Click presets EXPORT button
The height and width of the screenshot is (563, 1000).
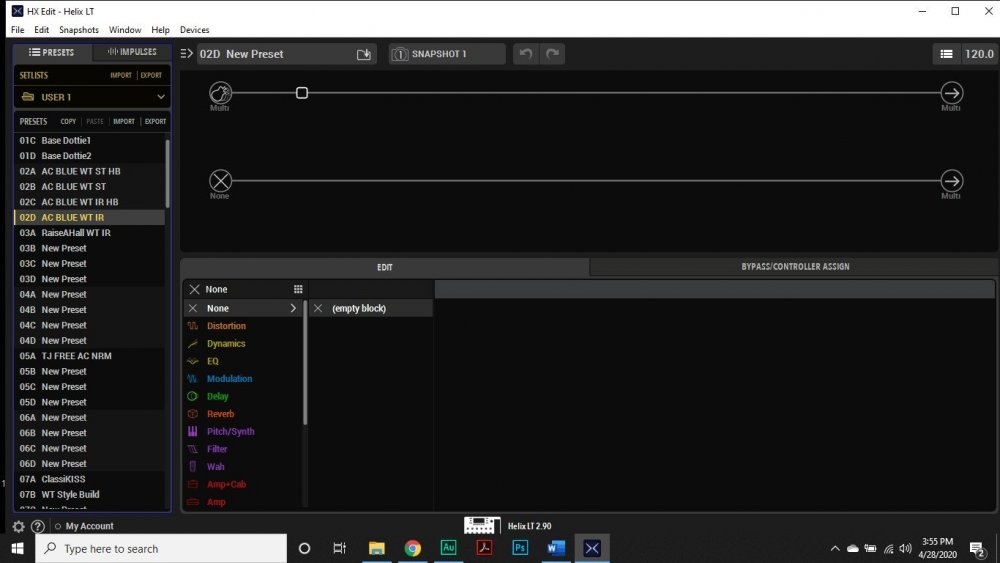point(155,121)
